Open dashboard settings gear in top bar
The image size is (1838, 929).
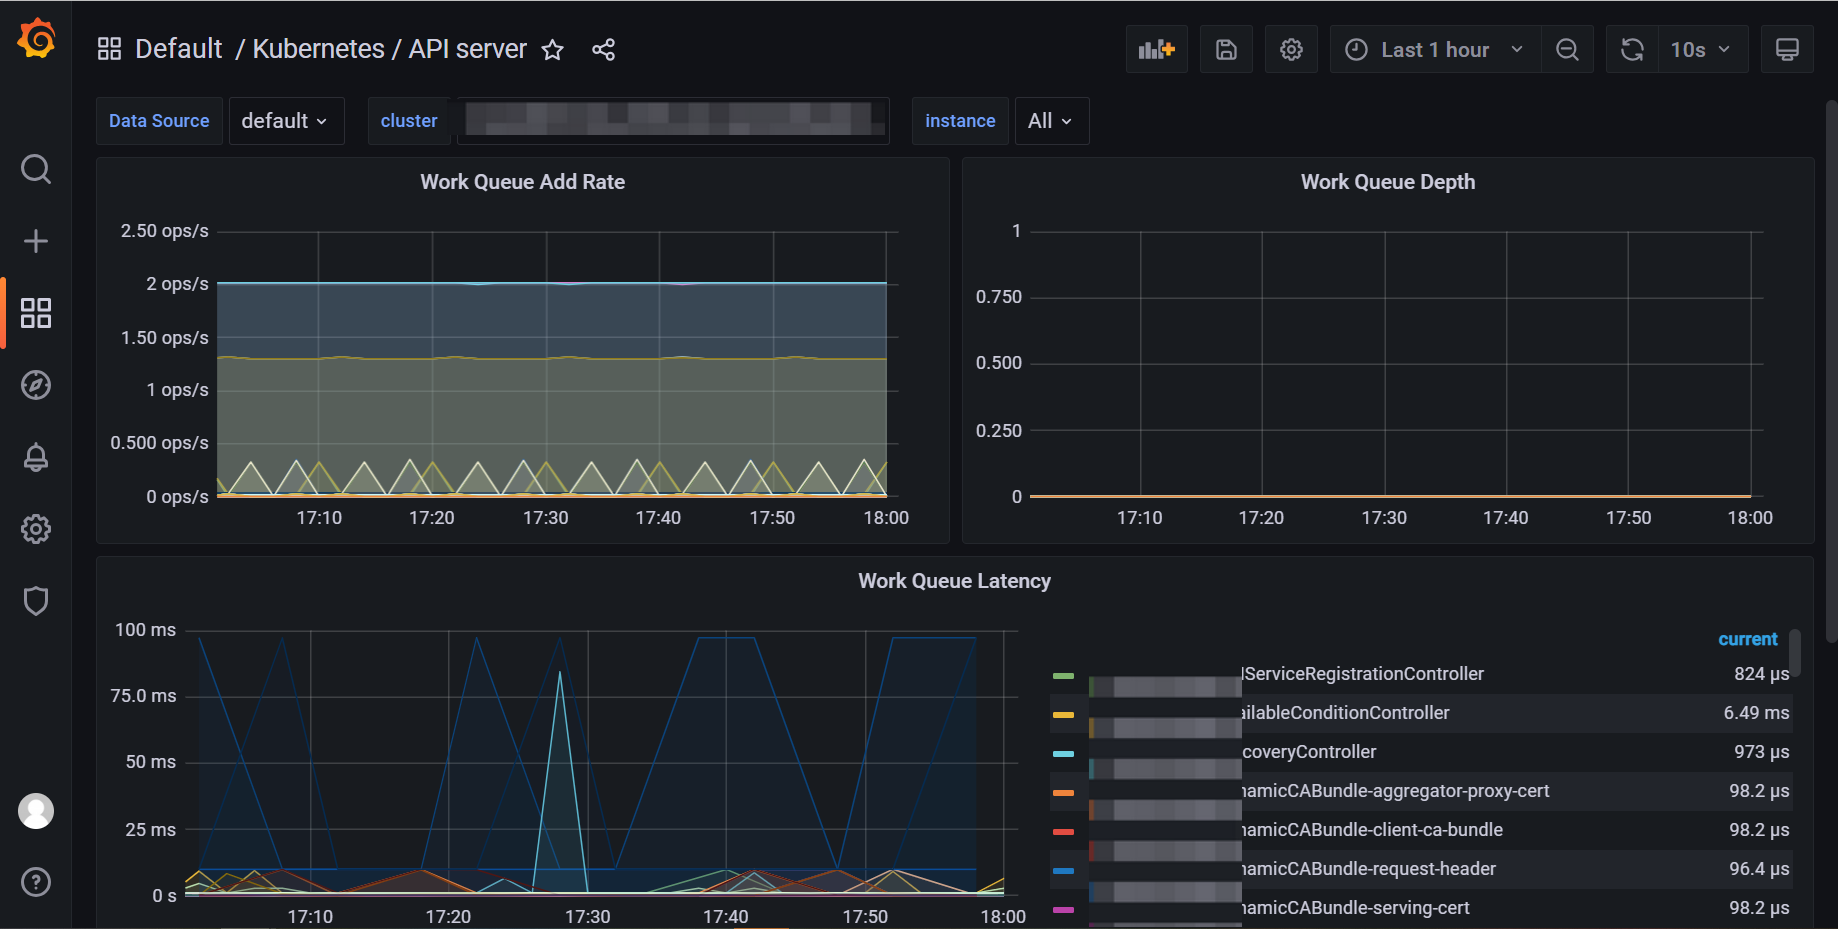1291,50
